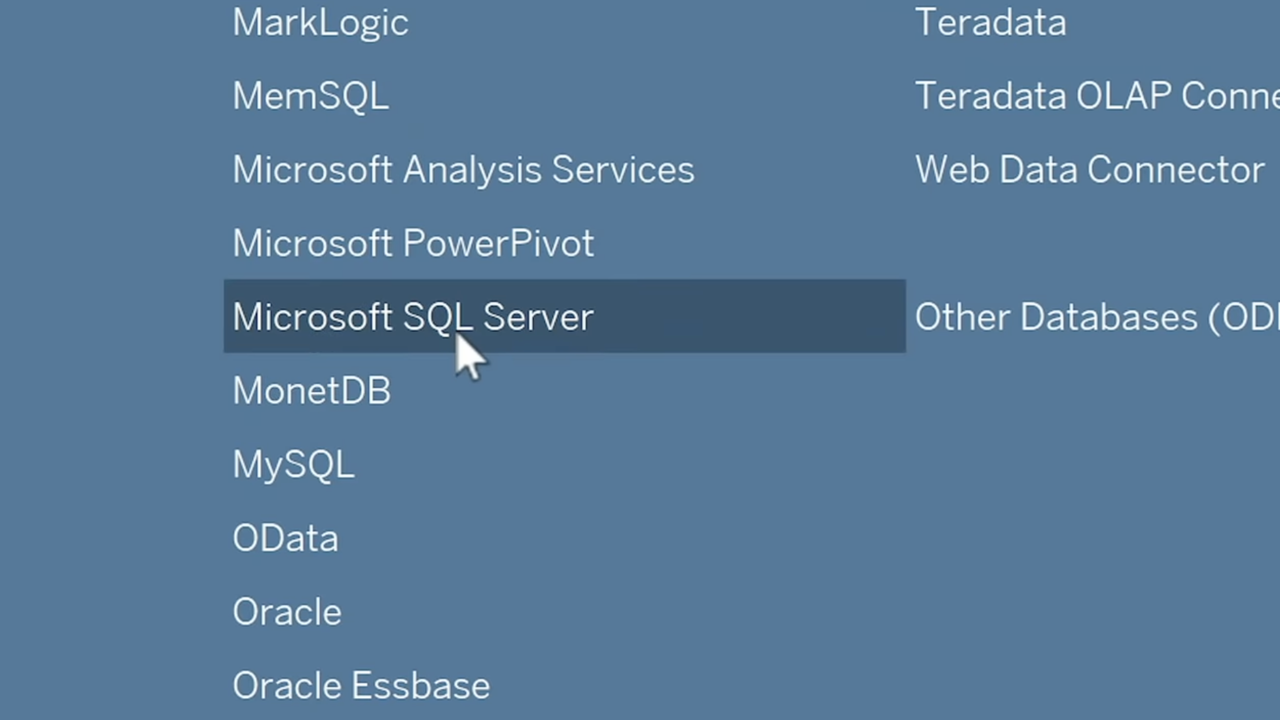This screenshot has height=720, width=1280.
Task: Choose Oracle as the data source
Action: point(287,612)
